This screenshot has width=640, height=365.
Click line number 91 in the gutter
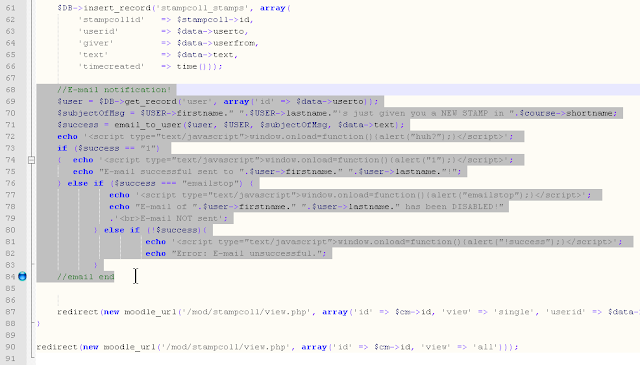[11, 358]
